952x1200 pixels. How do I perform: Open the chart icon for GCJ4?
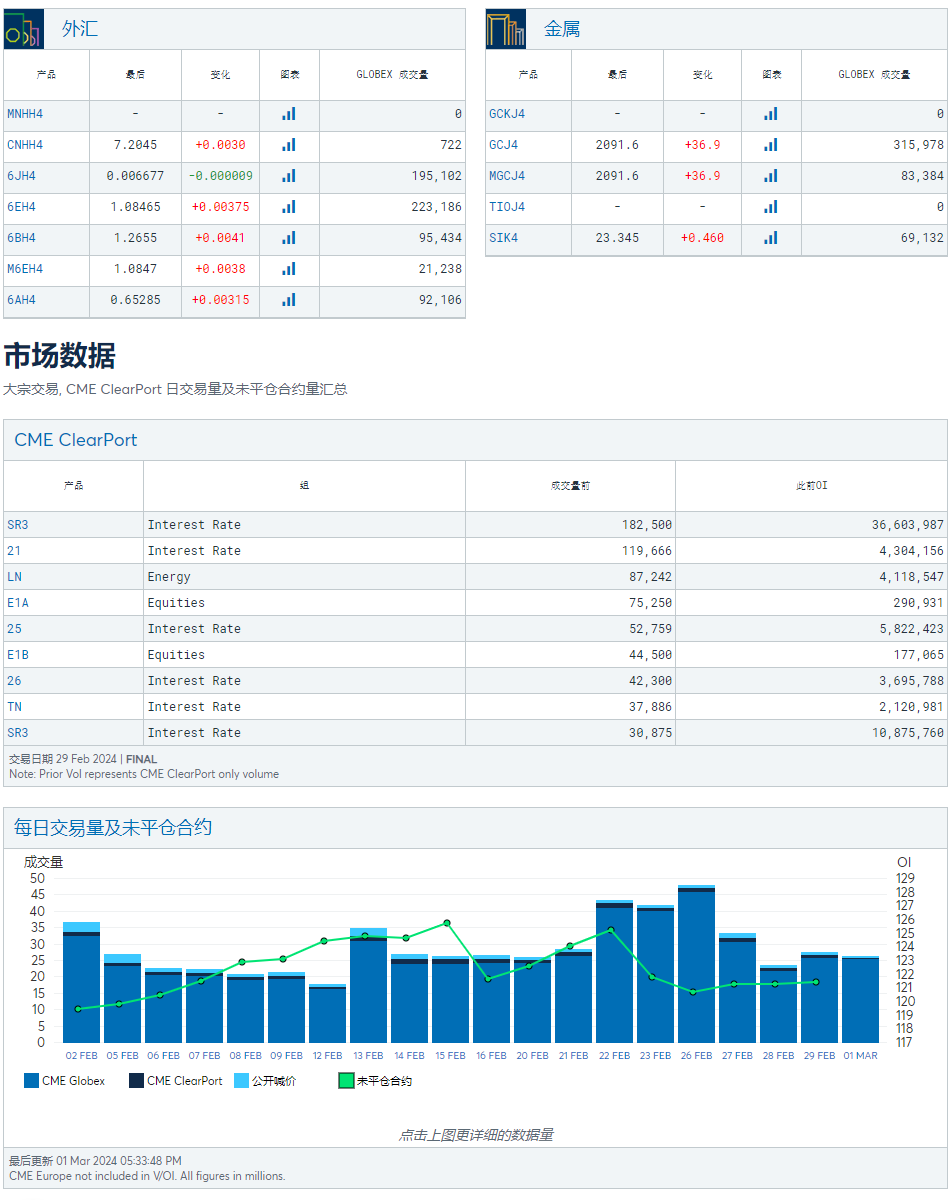point(771,145)
